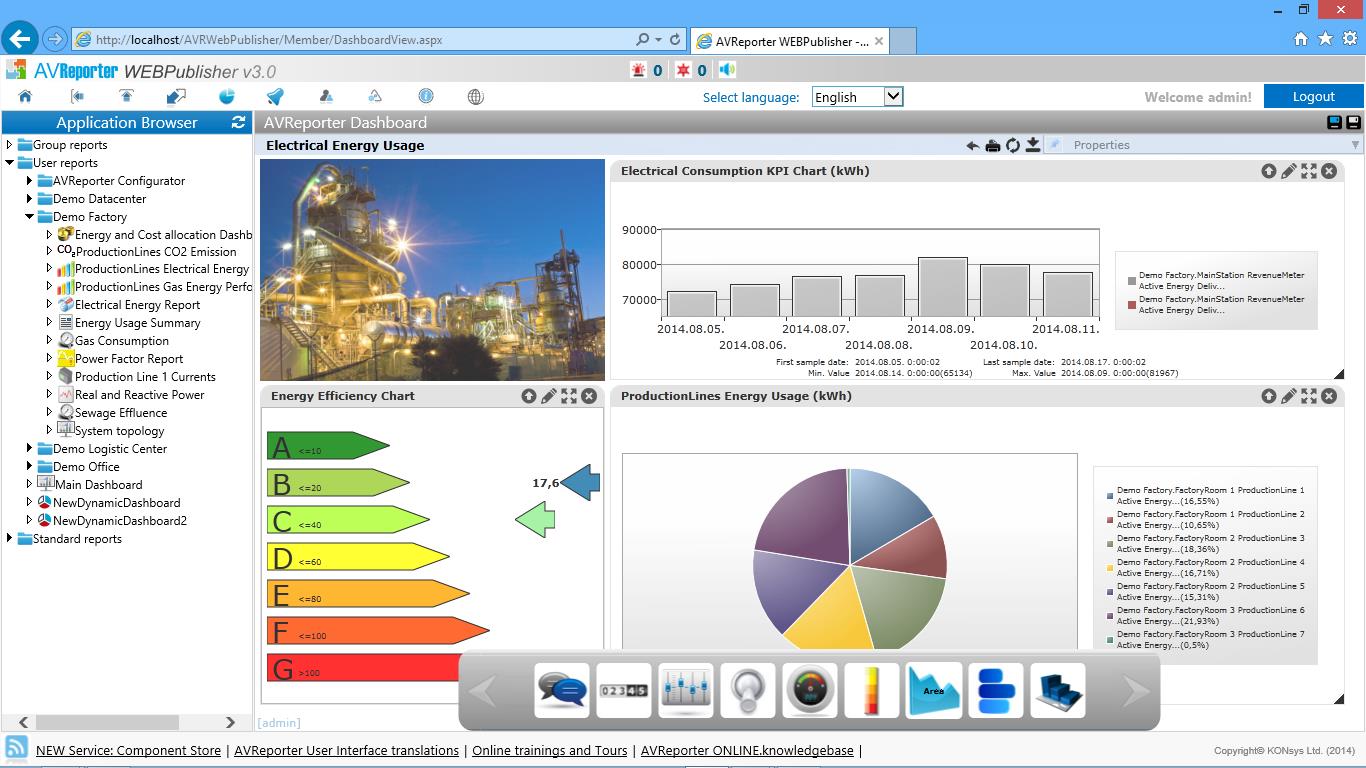Expand the Standard reports tree node
The image size is (1366, 768).
(x=10, y=539)
